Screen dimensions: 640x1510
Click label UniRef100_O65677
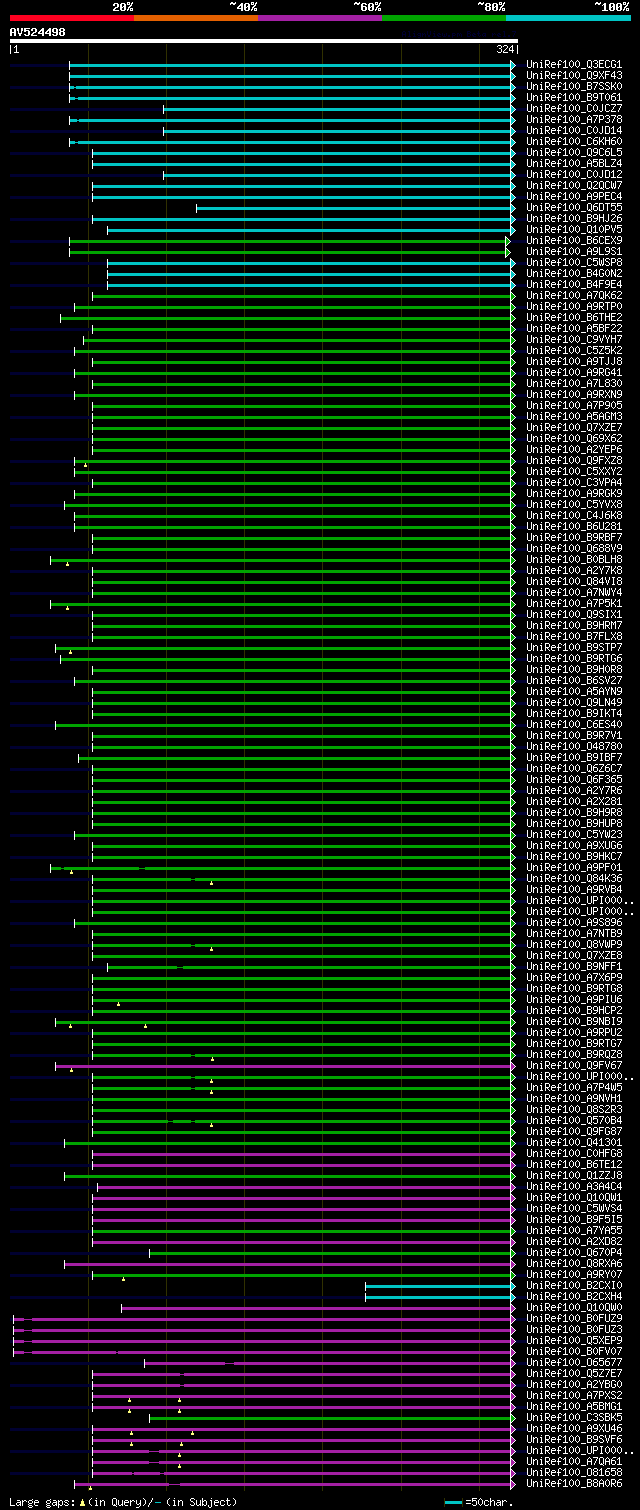pos(574,1363)
